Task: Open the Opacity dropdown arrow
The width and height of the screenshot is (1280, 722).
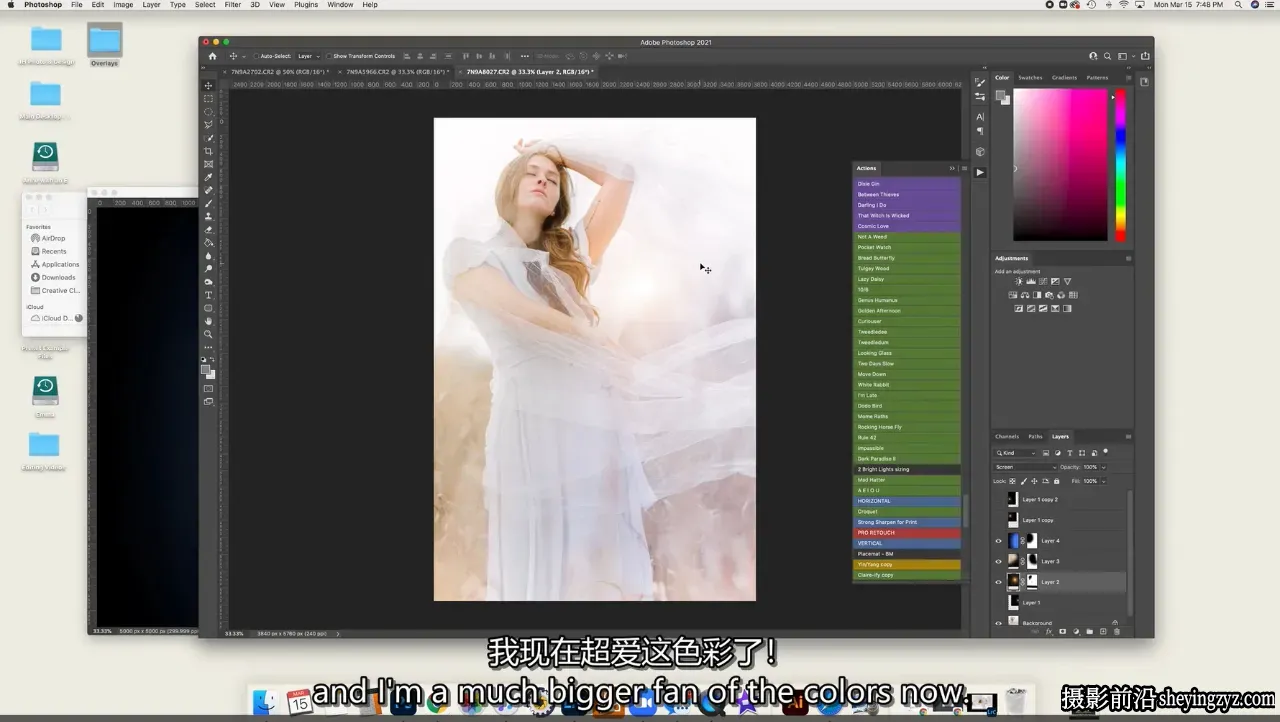Action: pos(1102,467)
